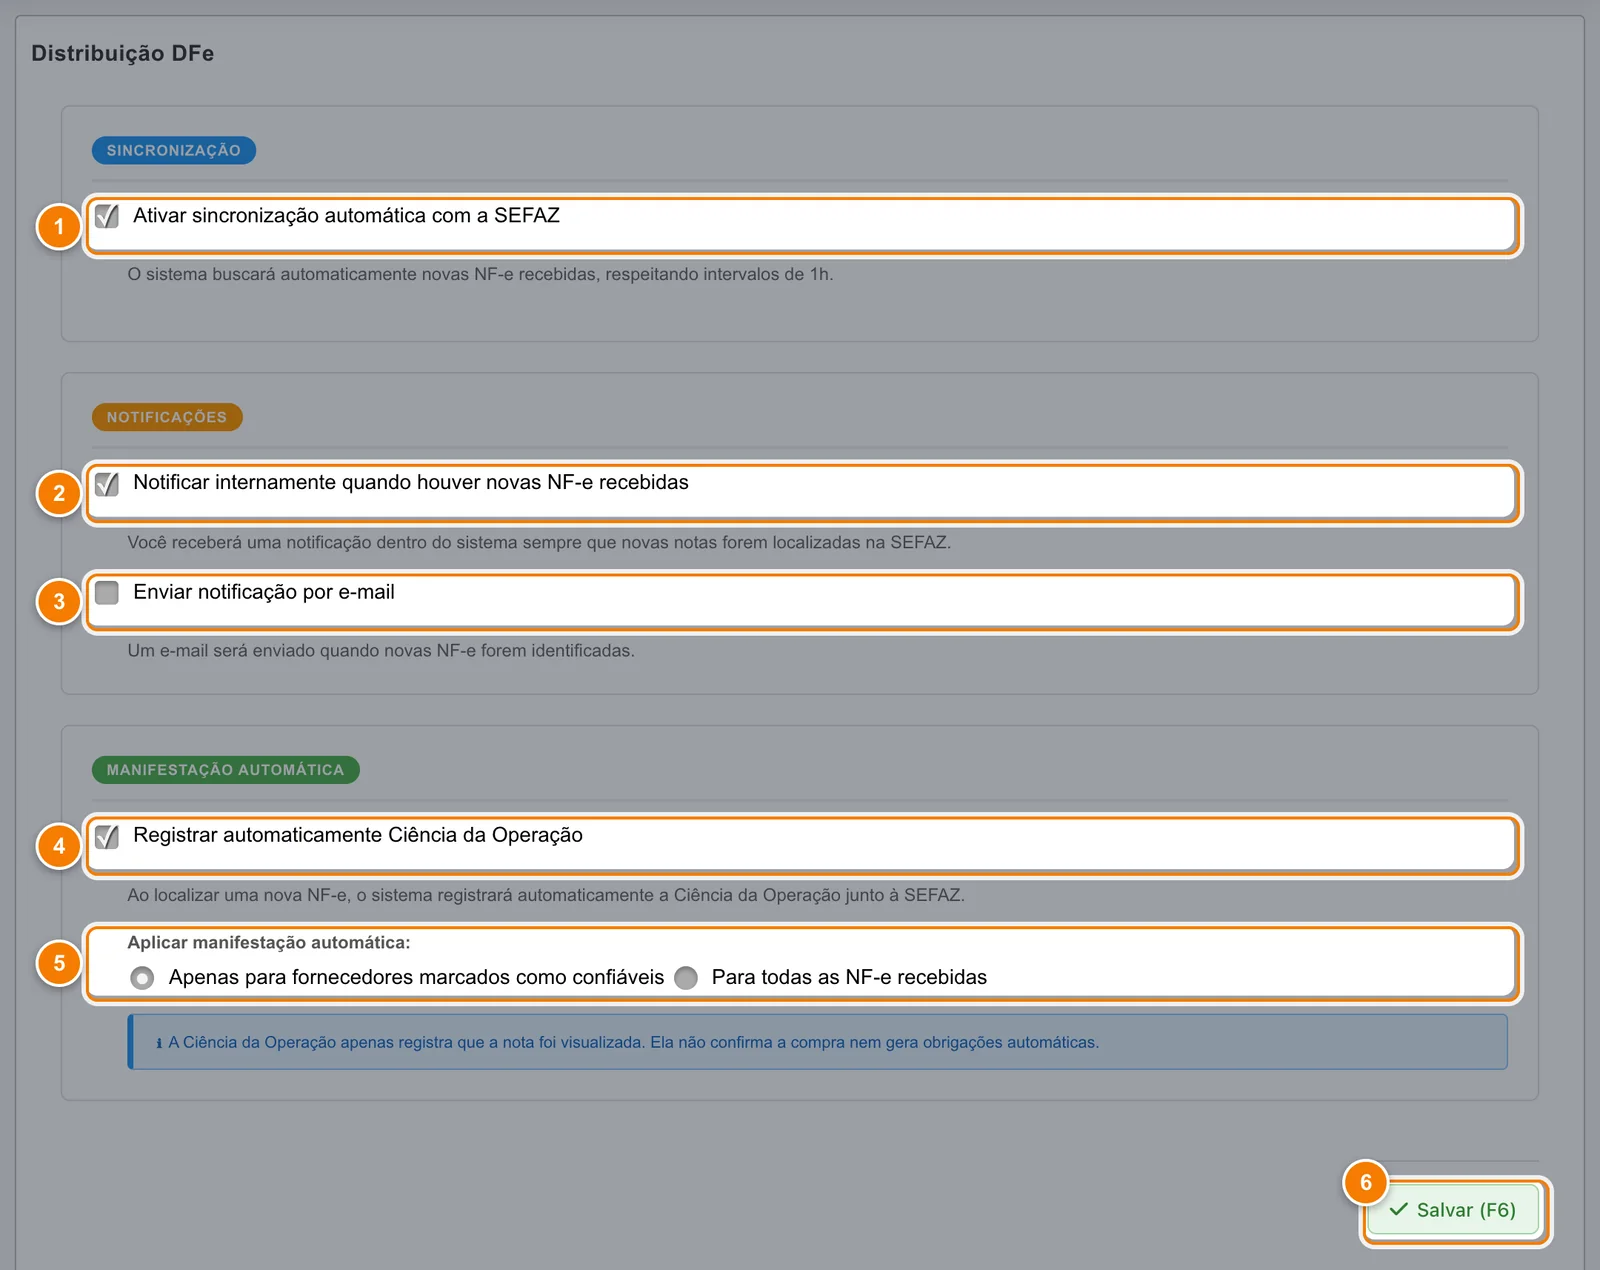This screenshot has height=1270, width=1600.
Task: Click text 'O sistema buscará automaticamente novas NF-e recebidas'
Action: pos(362,274)
